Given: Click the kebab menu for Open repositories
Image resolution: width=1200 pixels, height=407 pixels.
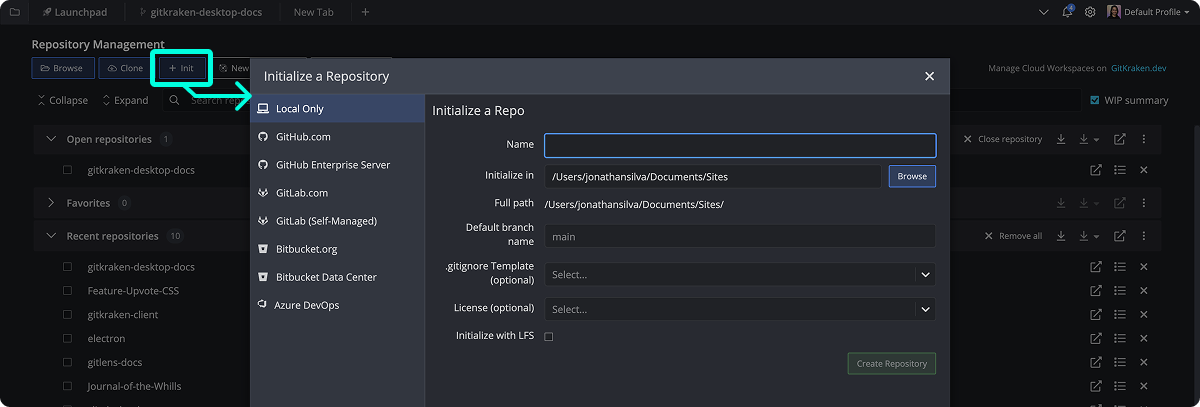Looking at the screenshot, I should [x=1144, y=139].
